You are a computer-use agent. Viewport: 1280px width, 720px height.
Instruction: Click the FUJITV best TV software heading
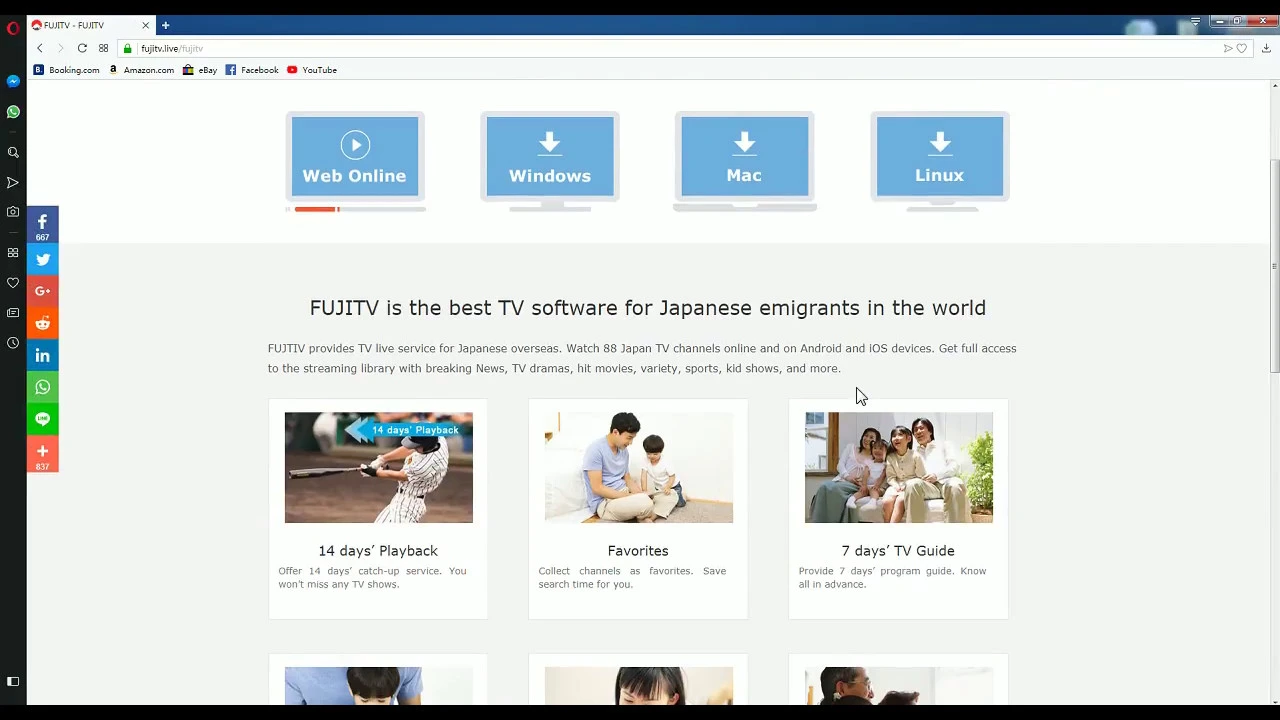coord(648,308)
